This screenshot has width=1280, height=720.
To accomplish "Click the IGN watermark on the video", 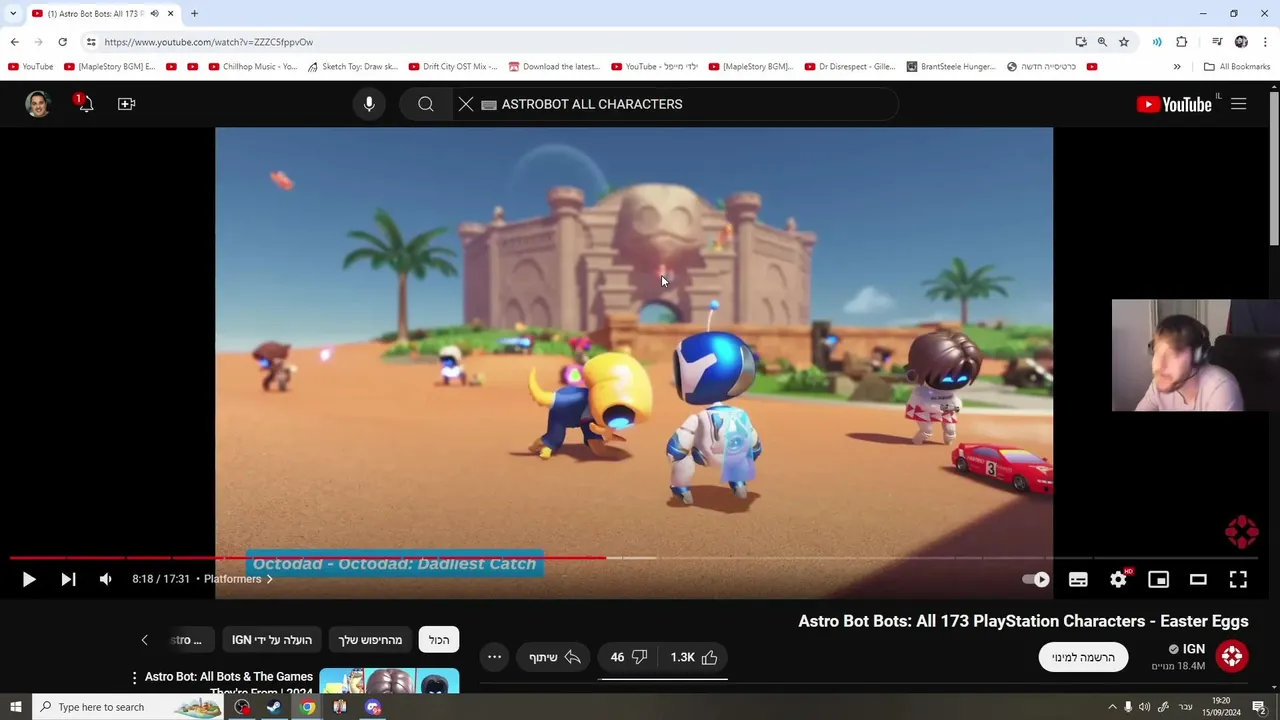I will coord(1241,532).
